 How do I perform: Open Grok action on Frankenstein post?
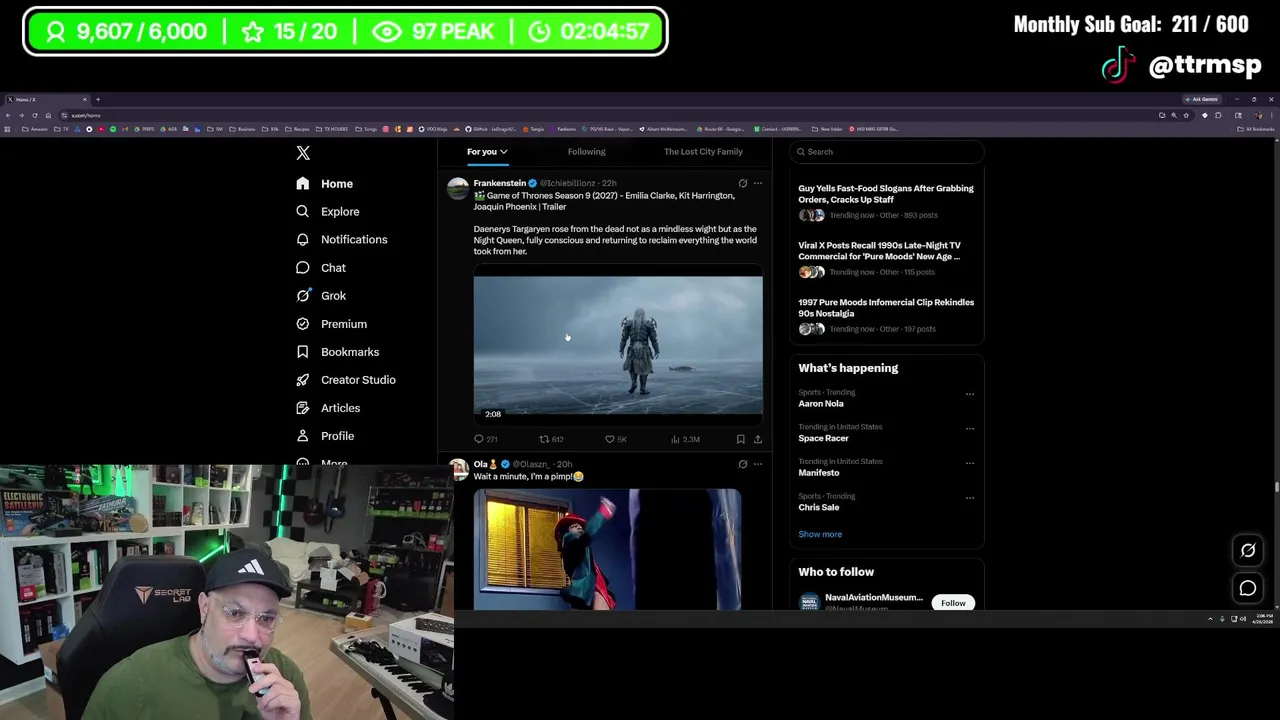pyautogui.click(x=742, y=183)
